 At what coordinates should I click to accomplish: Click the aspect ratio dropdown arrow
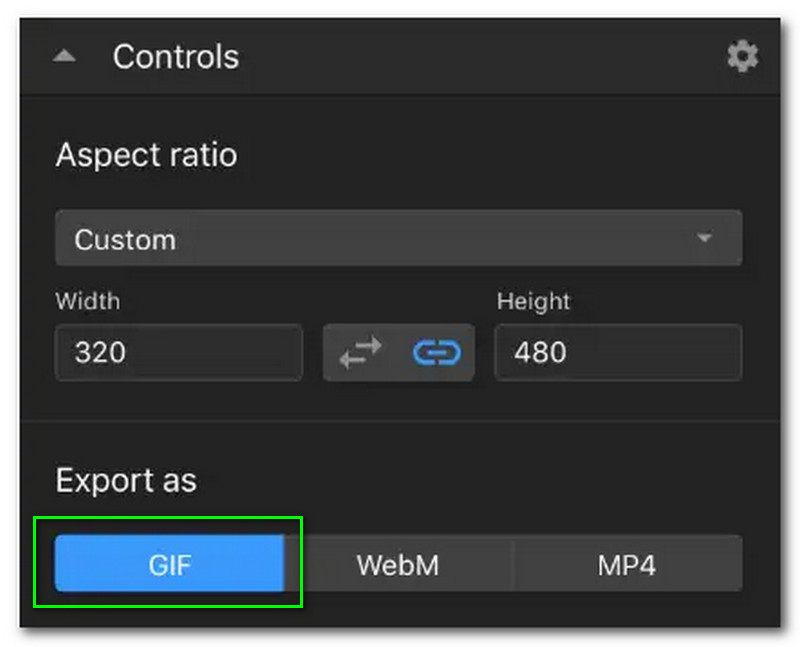[704, 239]
